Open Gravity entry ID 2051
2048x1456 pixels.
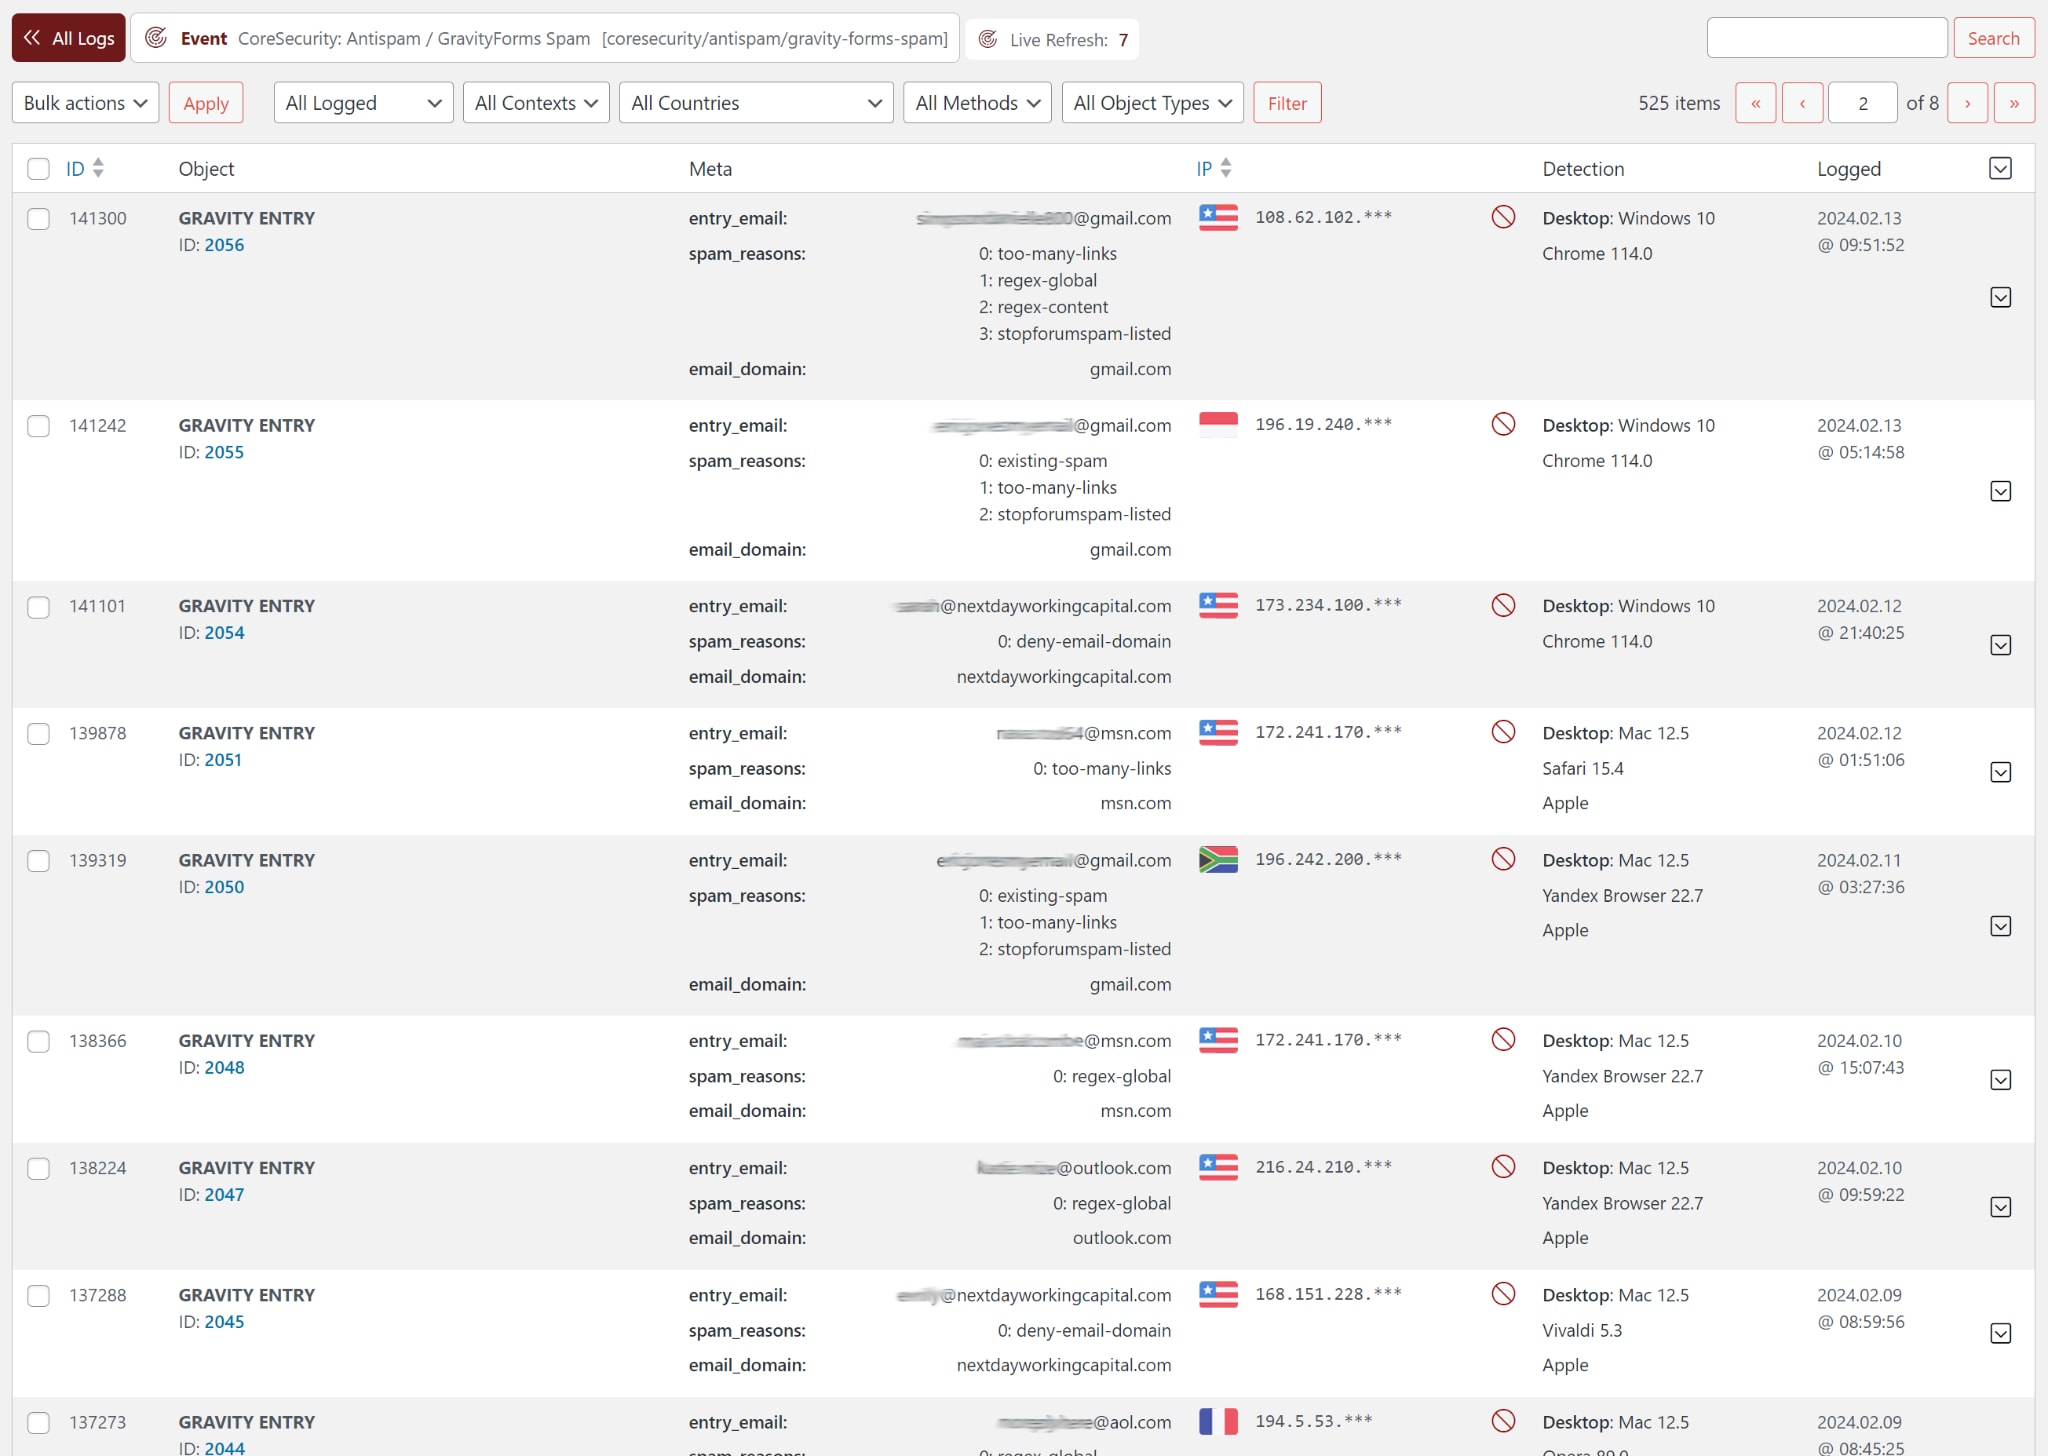click(x=223, y=760)
